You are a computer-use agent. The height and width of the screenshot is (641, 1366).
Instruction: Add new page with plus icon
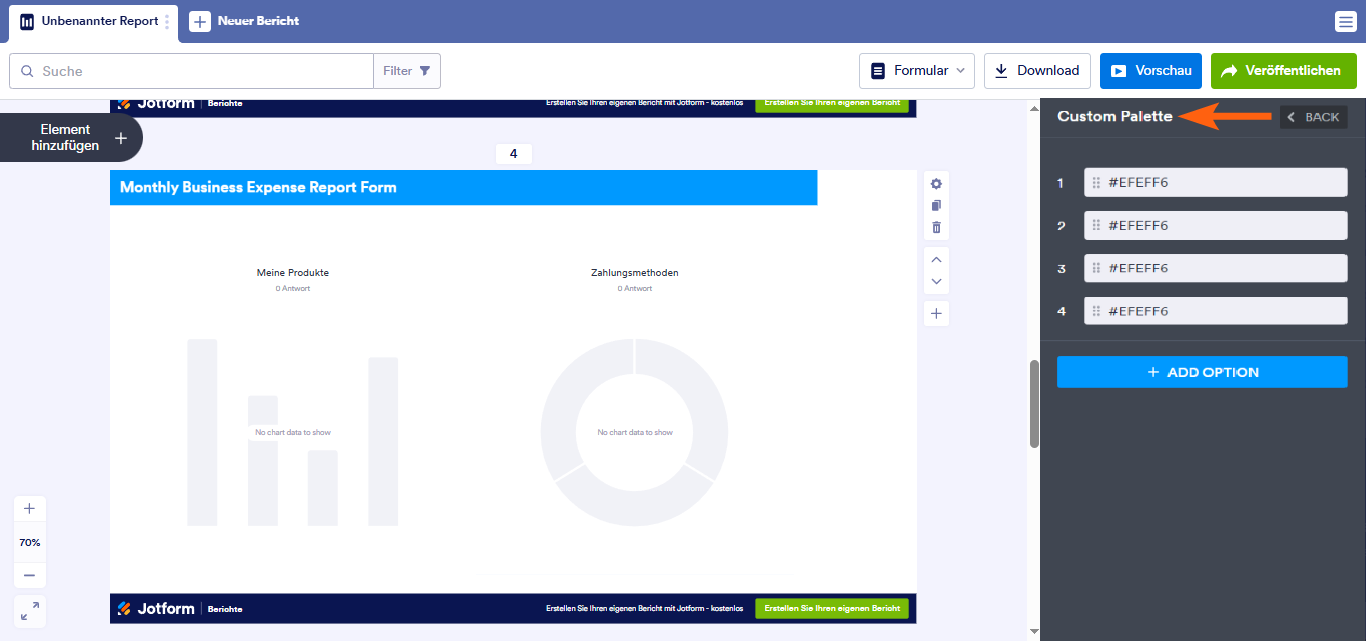click(936, 314)
